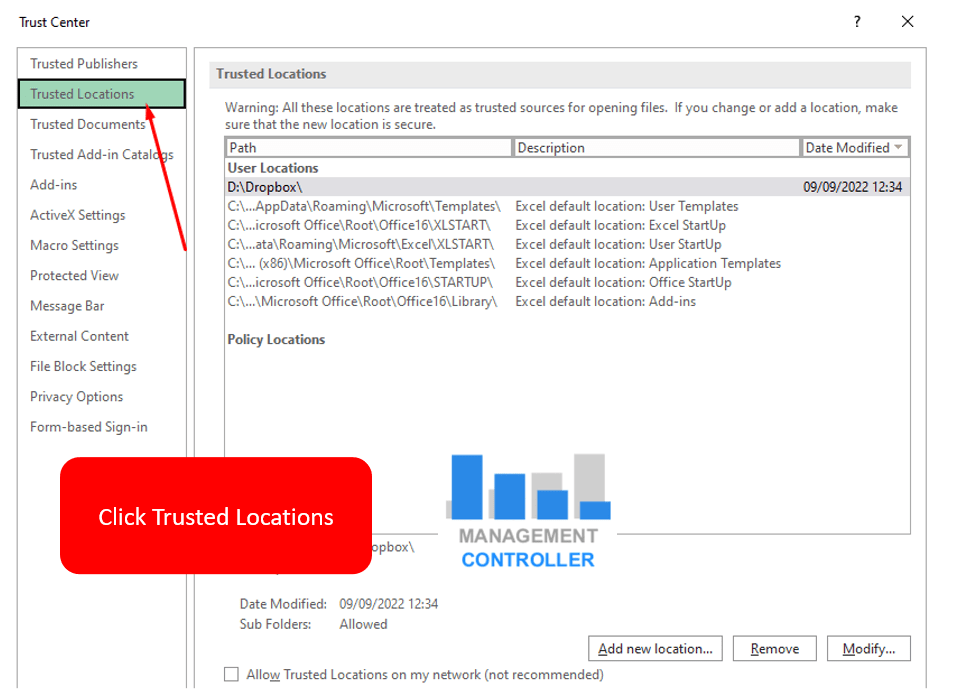Click the Add new location button
Image resolution: width=959 pixels, height=698 pixels.
click(x=654, y=648)
